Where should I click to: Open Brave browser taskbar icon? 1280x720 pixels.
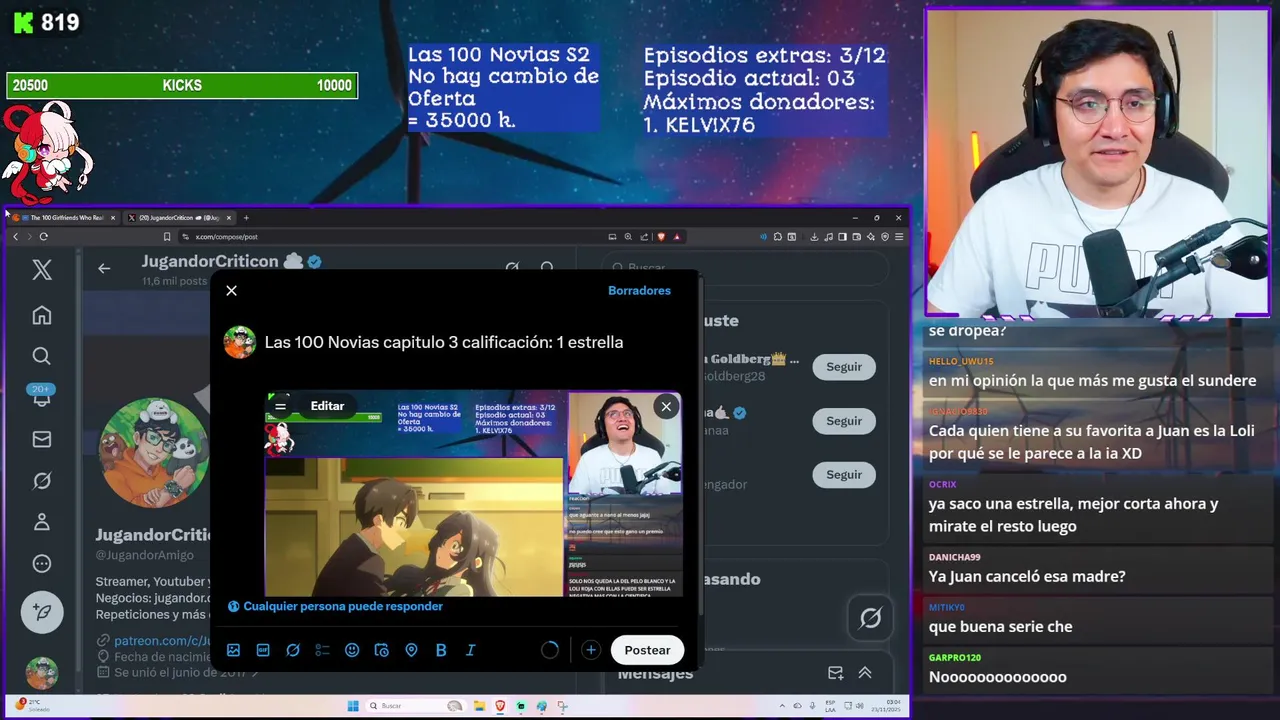501,706
